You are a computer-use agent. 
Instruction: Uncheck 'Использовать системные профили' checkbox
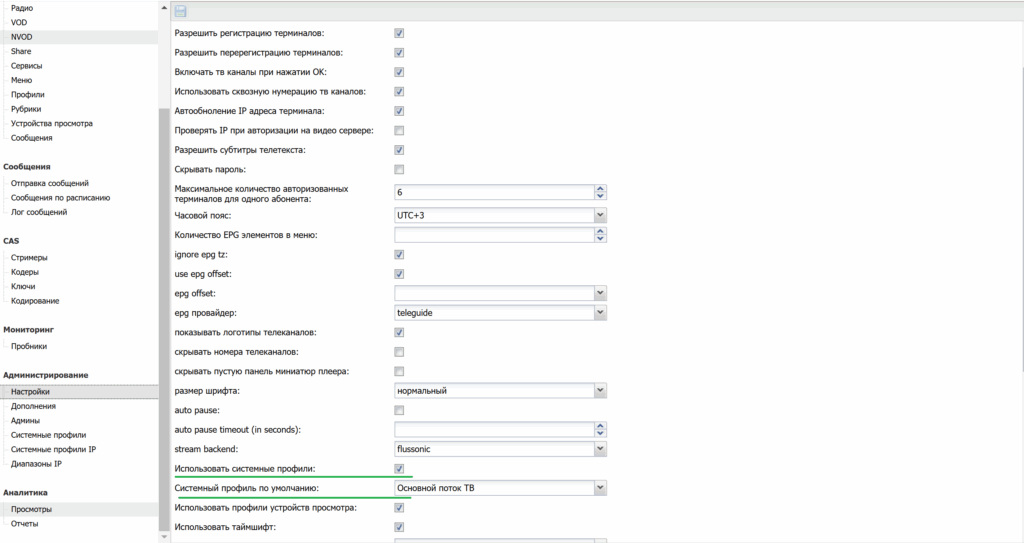(399, 468)
